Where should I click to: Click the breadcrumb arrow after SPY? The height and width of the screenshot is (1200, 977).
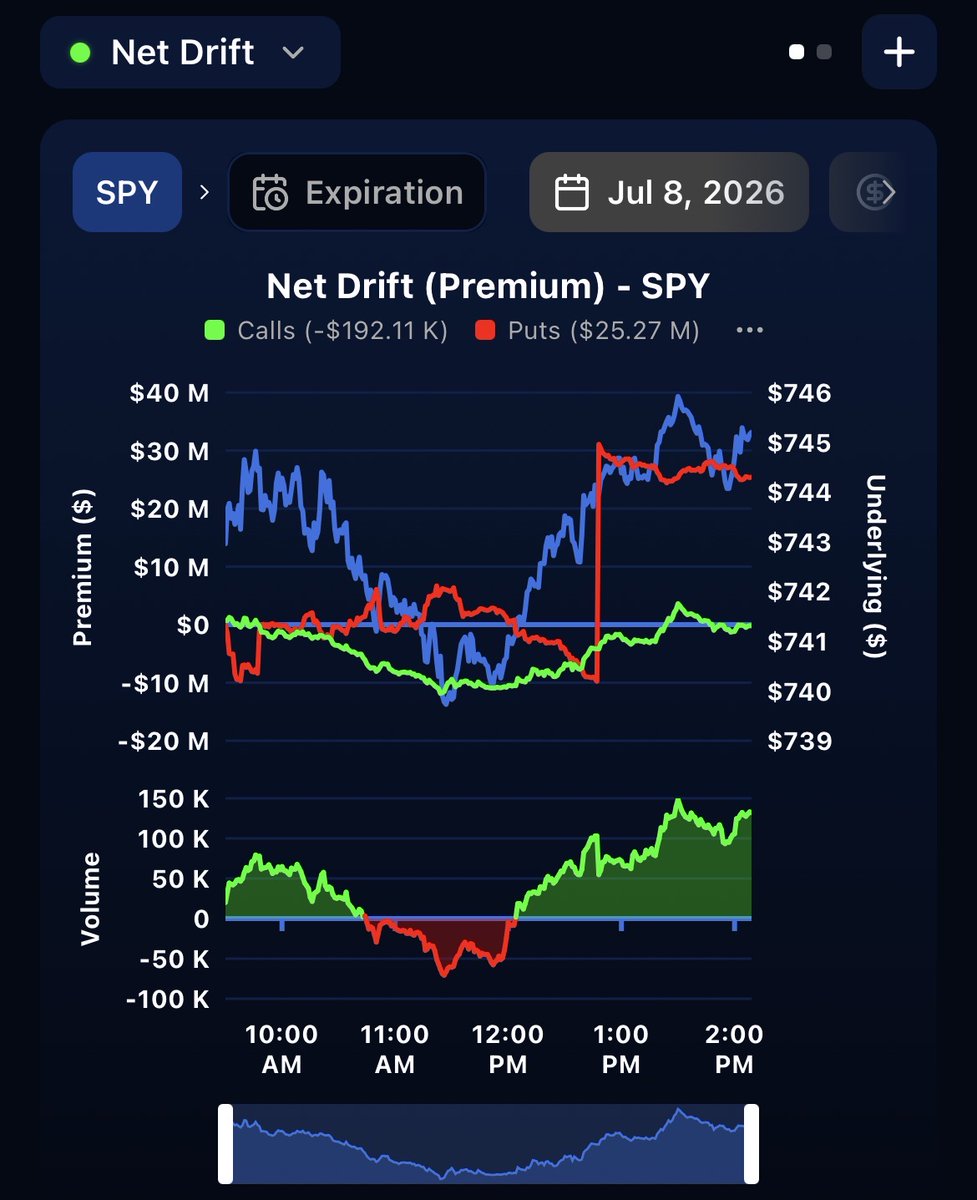(205, 192)
